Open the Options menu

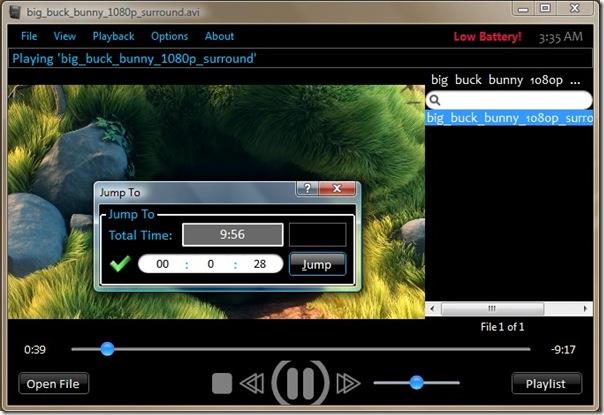169,37
